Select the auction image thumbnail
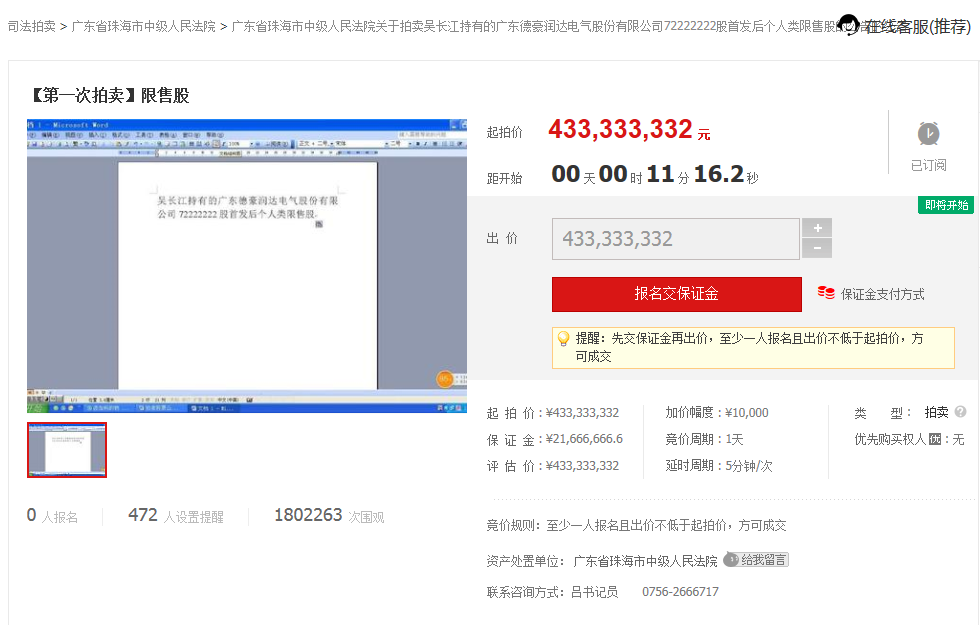The image size is (980, 625). (x=67, y=450)
